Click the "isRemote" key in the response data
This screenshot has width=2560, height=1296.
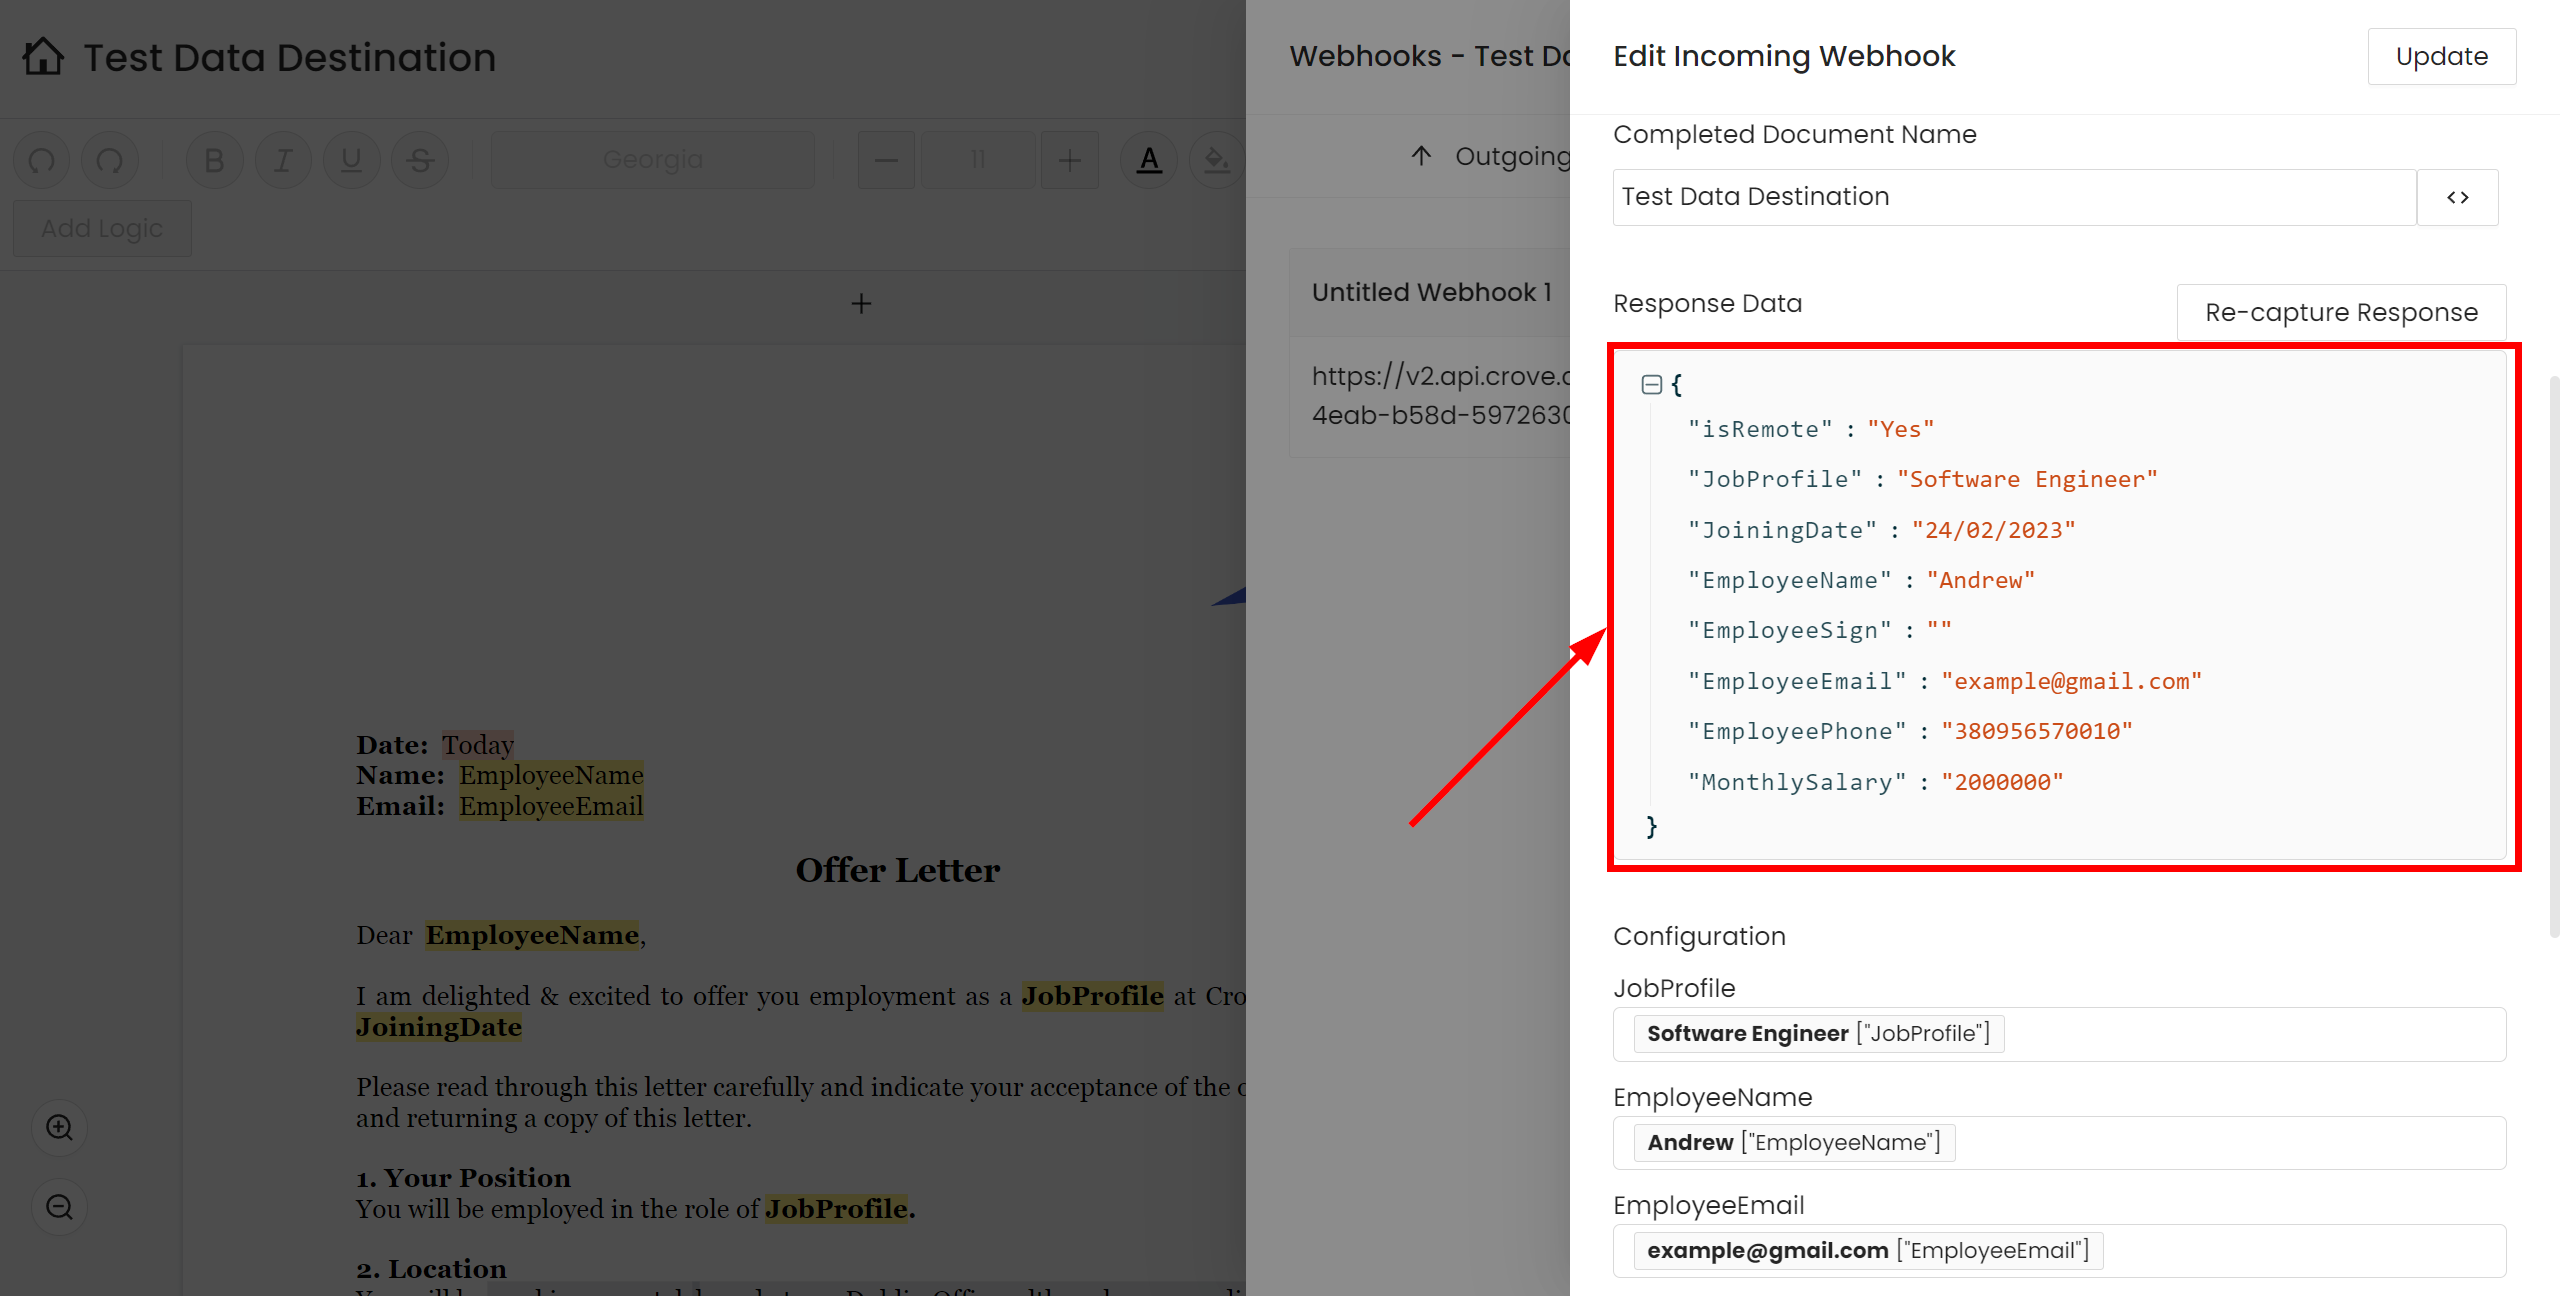[x=1760, y=429]
